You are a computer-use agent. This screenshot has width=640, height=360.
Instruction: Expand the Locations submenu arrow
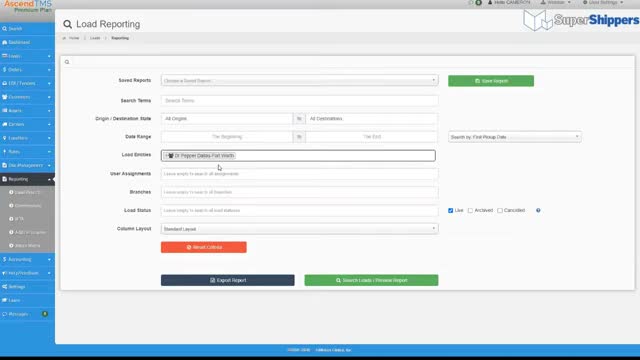(49, 138)
